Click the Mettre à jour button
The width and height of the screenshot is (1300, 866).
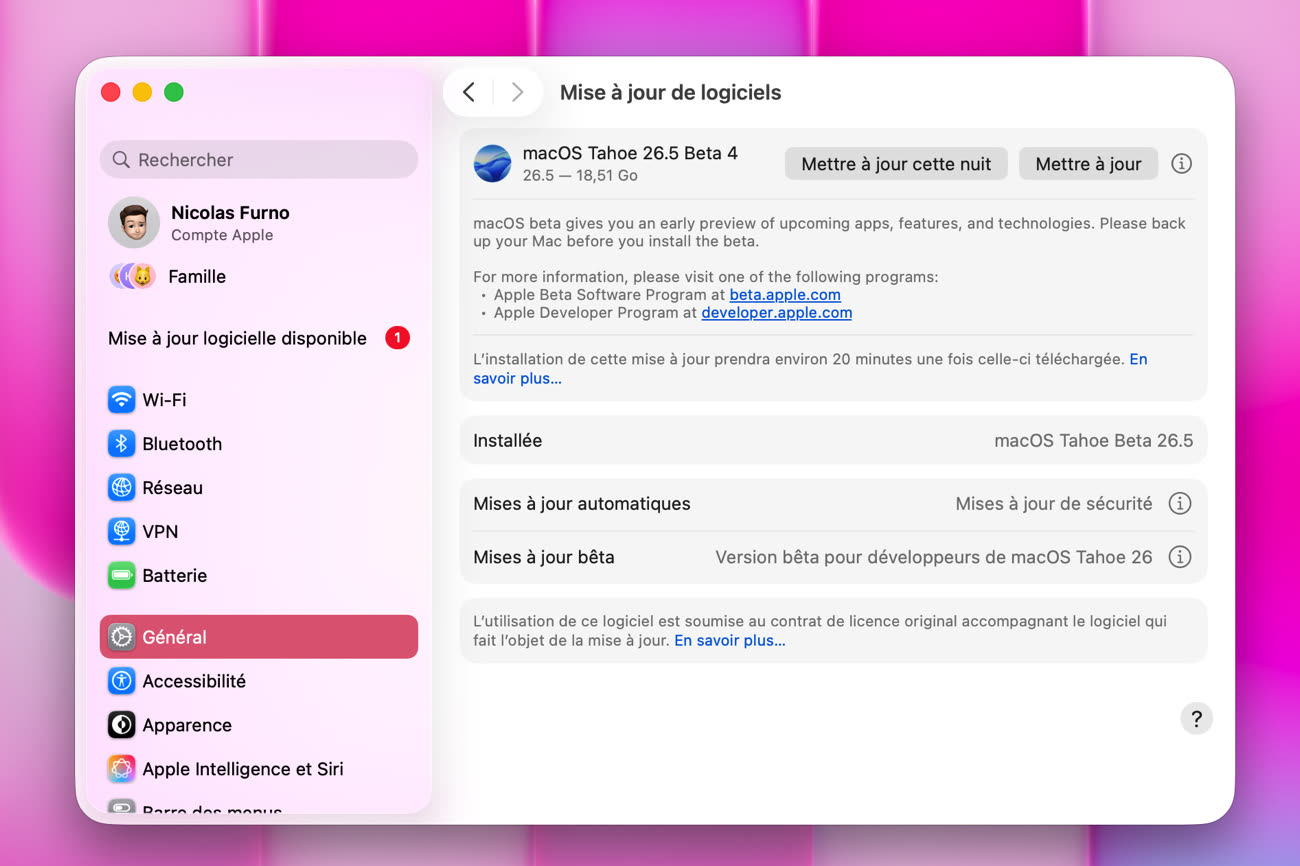pyautogui.click(x=1088, y=164)
